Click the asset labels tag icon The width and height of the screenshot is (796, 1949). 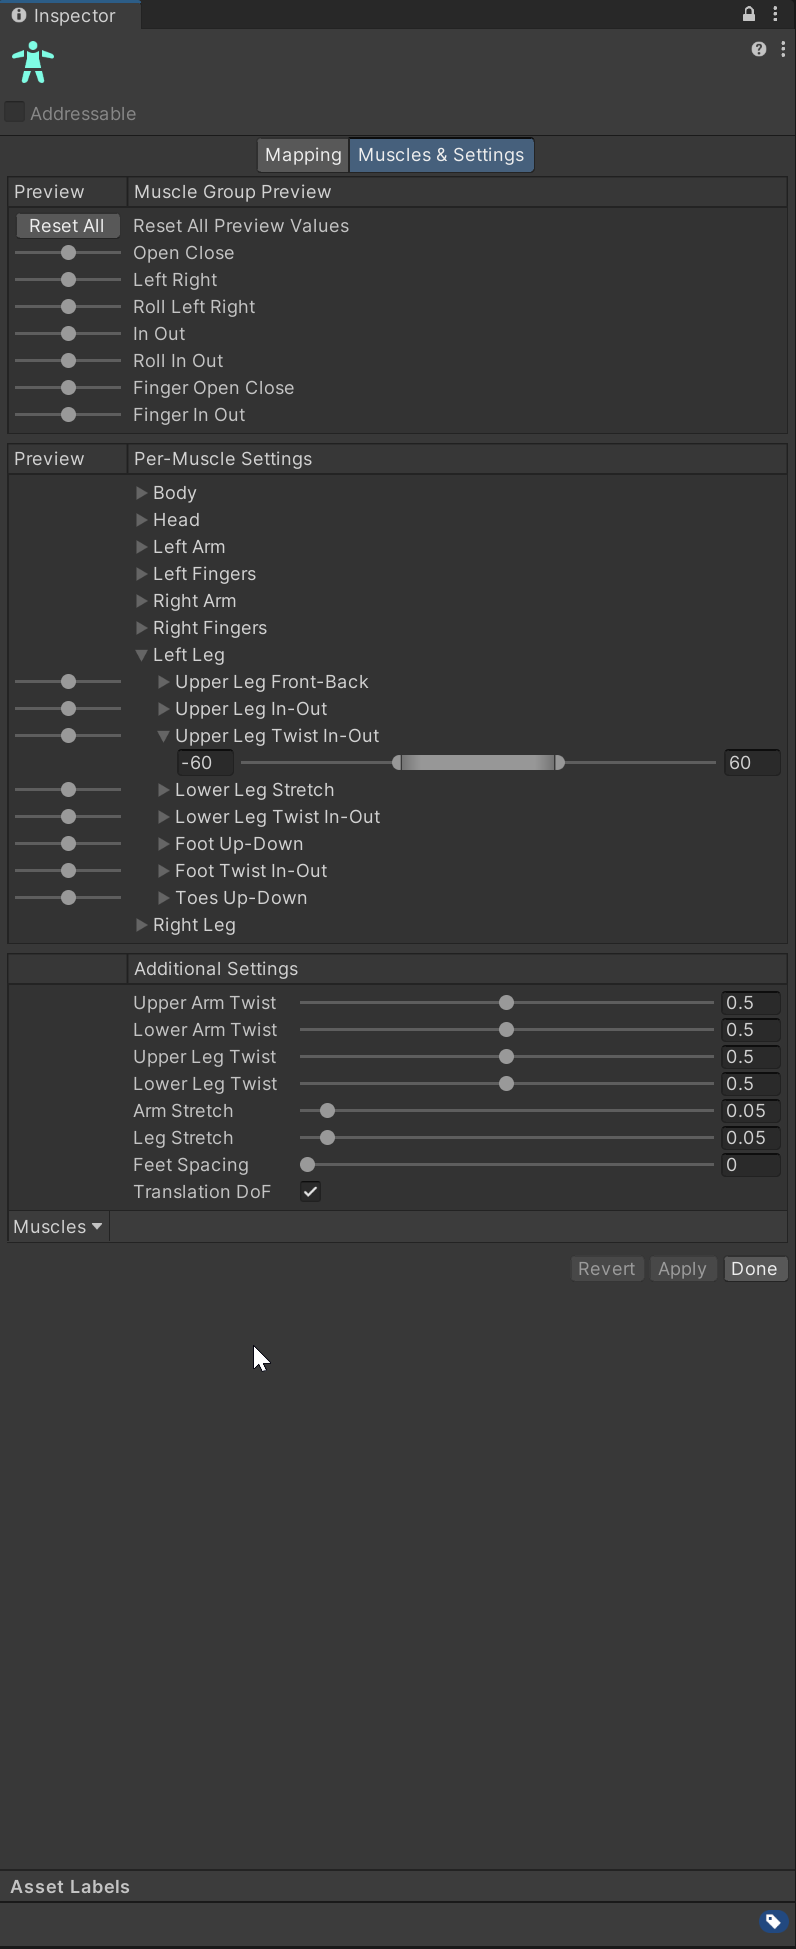pyautogui.click(x=772, y=1921)
